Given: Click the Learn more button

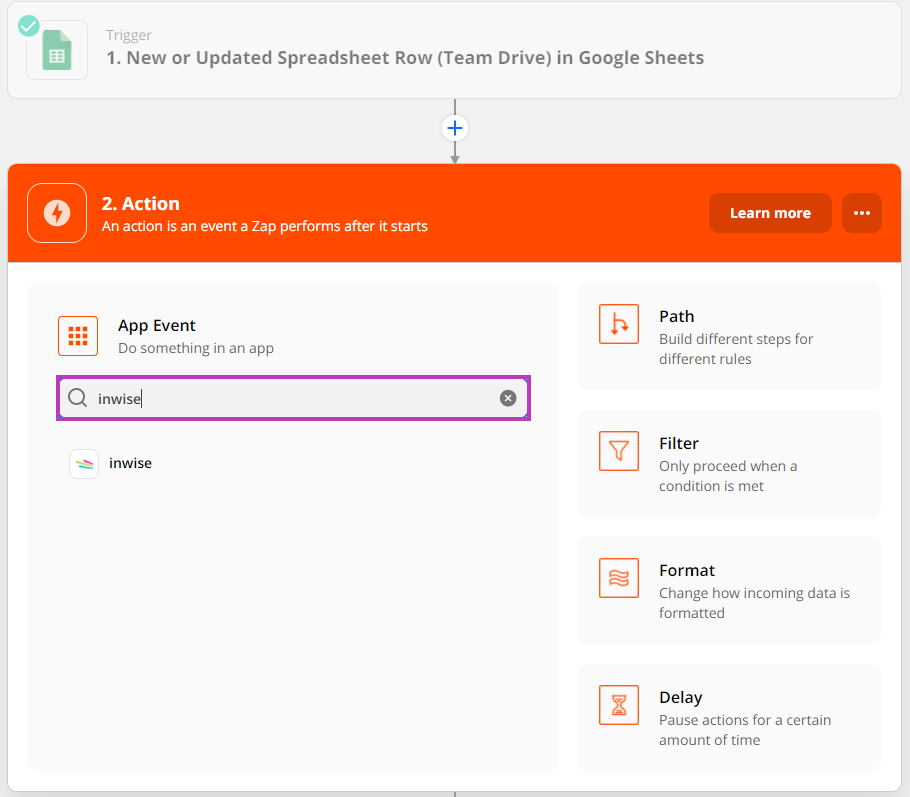Looking at the screenshot, I should (x=770, y=213).
